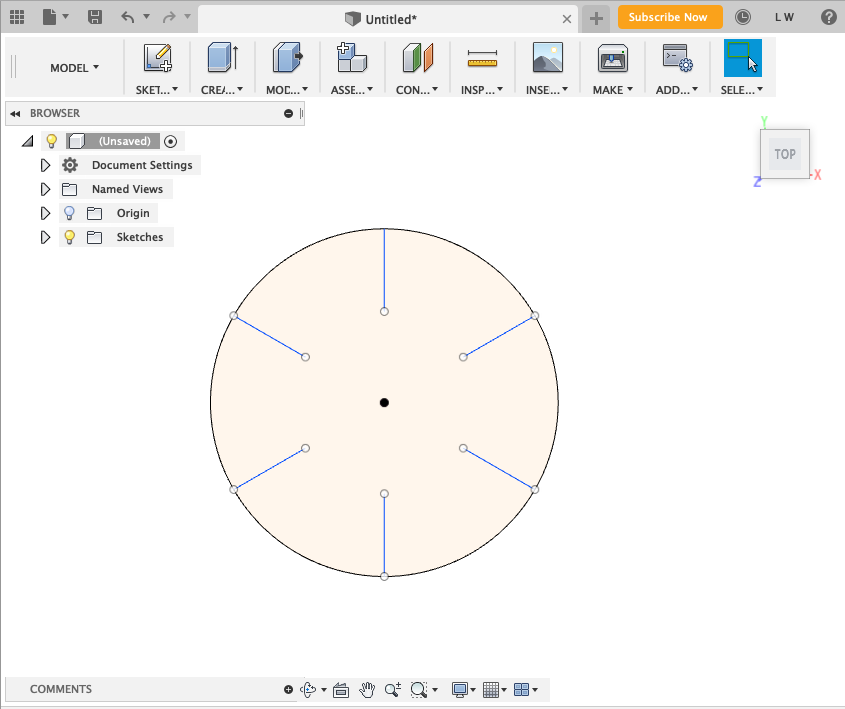Toggle visibility bulb of Unsaved component
The image size is (845, 709).
click(x=51, y=141)
